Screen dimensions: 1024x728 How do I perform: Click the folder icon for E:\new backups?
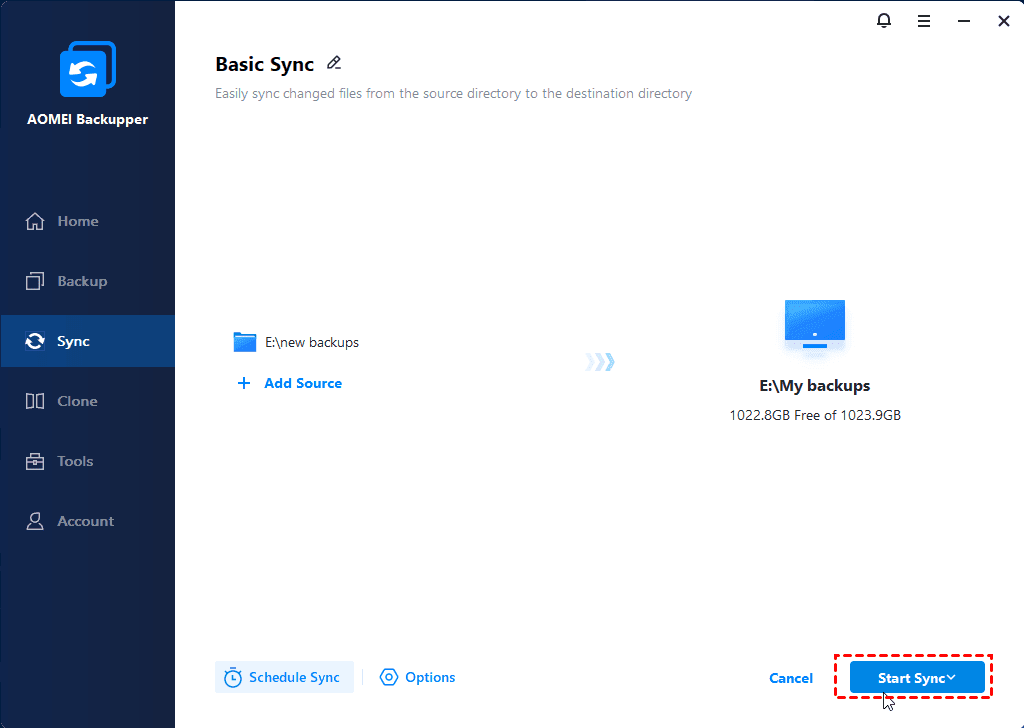[x=245, y=342]
